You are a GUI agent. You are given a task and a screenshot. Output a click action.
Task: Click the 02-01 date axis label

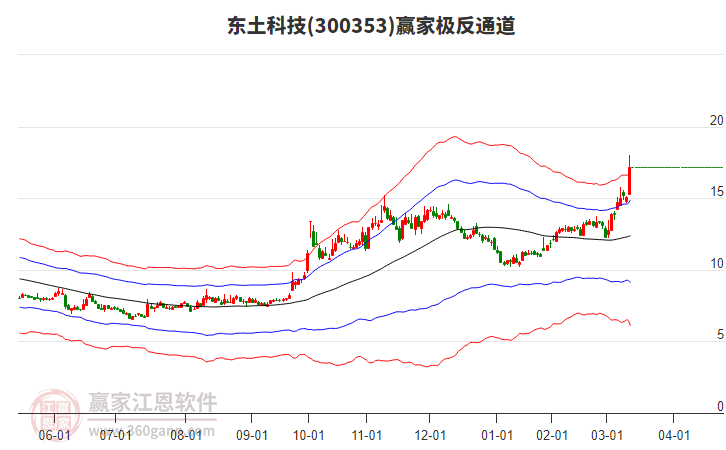tap(552, 436)
